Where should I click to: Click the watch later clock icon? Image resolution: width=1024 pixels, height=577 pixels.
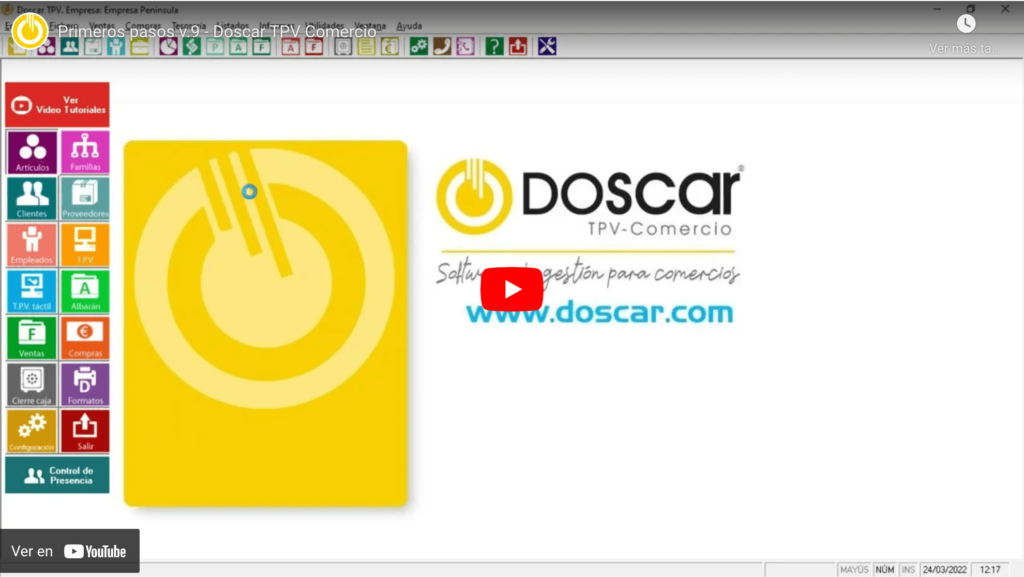966,24
